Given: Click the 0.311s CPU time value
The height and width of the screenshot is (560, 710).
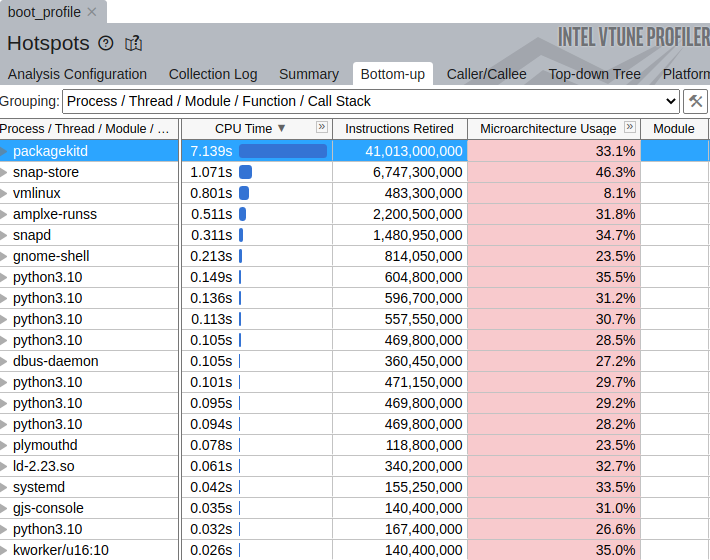Looking at the screenshot, I should [211, 235].
